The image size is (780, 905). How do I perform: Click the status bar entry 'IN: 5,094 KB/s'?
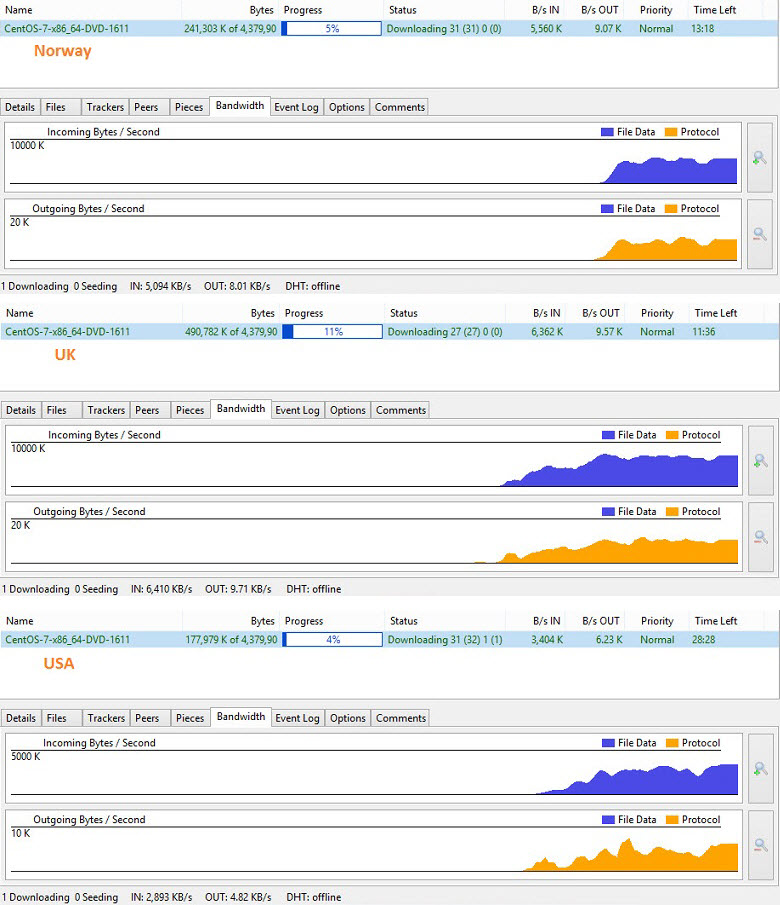coord(160,286)
